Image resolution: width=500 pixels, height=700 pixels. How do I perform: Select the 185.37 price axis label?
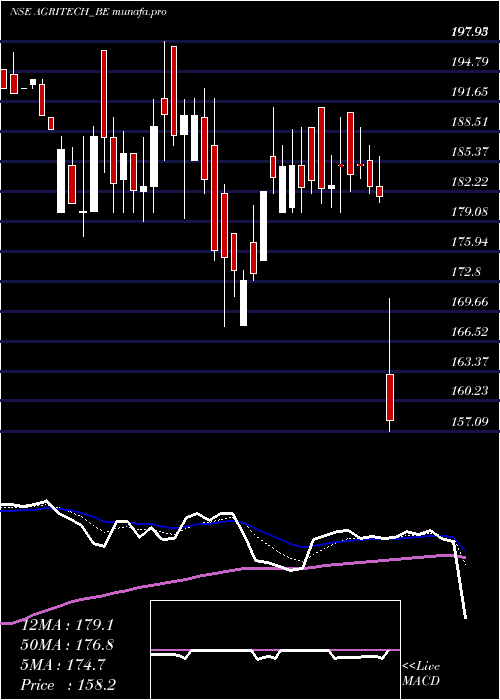coord(470,152)
